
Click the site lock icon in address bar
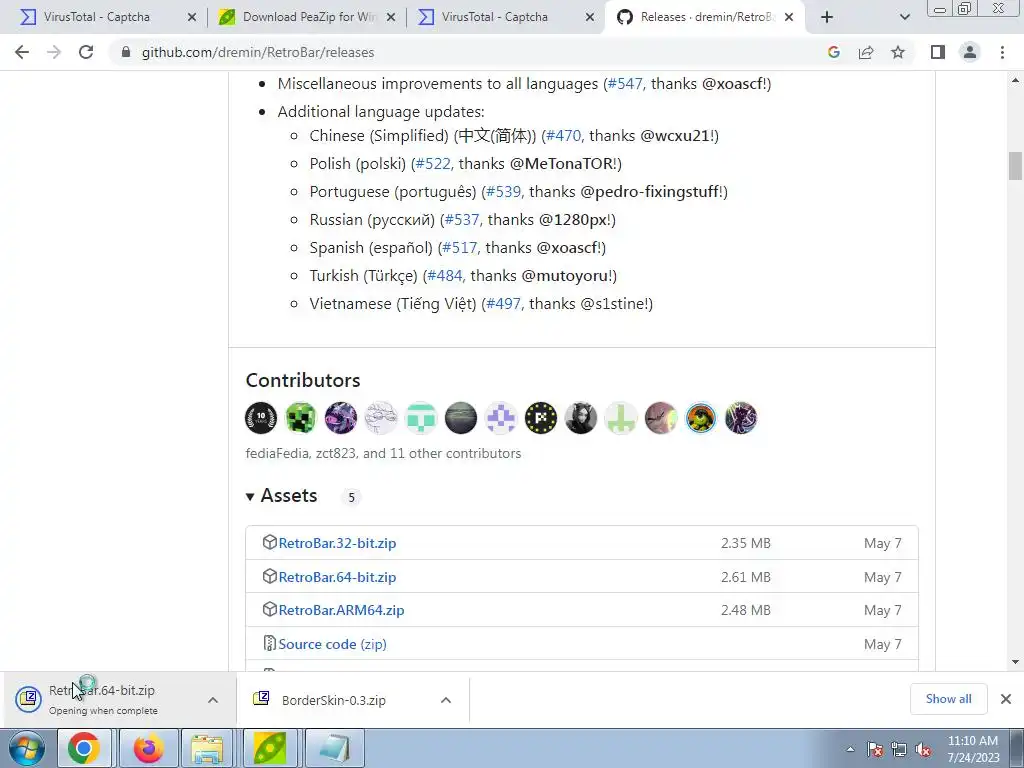click(126, 52)
